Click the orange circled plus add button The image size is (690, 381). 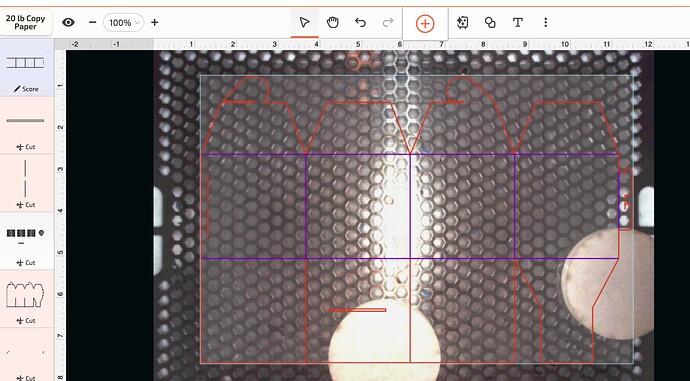[x=425, y=23]
